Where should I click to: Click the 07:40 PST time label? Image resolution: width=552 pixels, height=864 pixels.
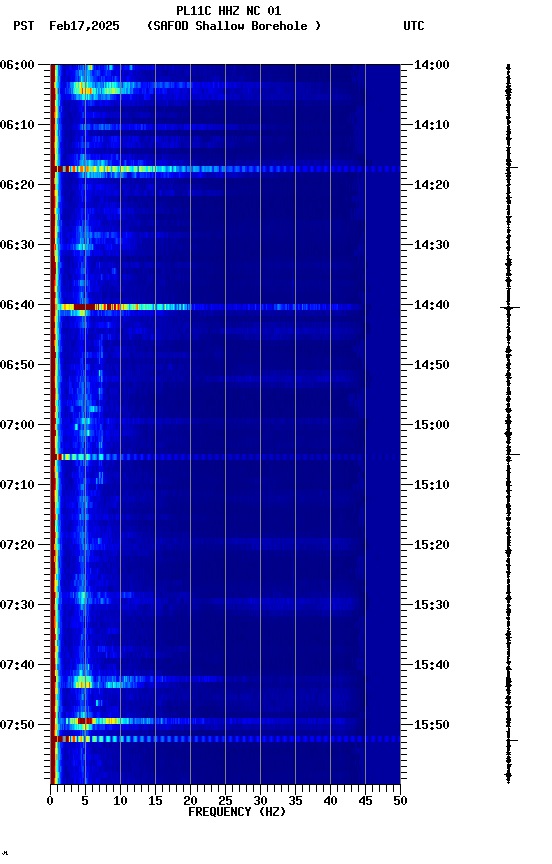pos(17,666)
